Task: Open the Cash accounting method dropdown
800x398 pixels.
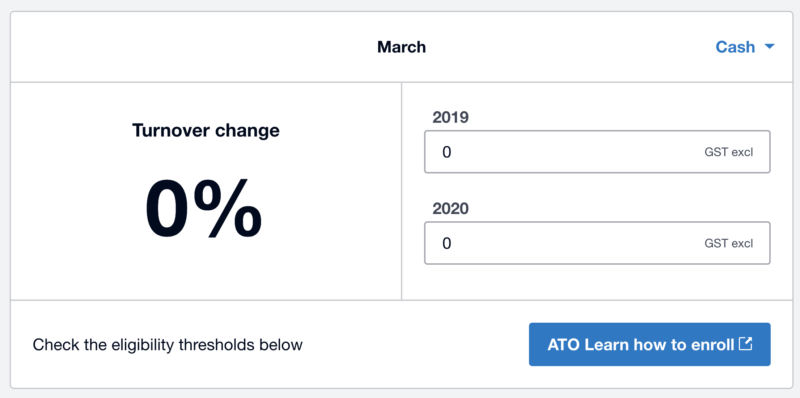Action: (x=745, y=47)
